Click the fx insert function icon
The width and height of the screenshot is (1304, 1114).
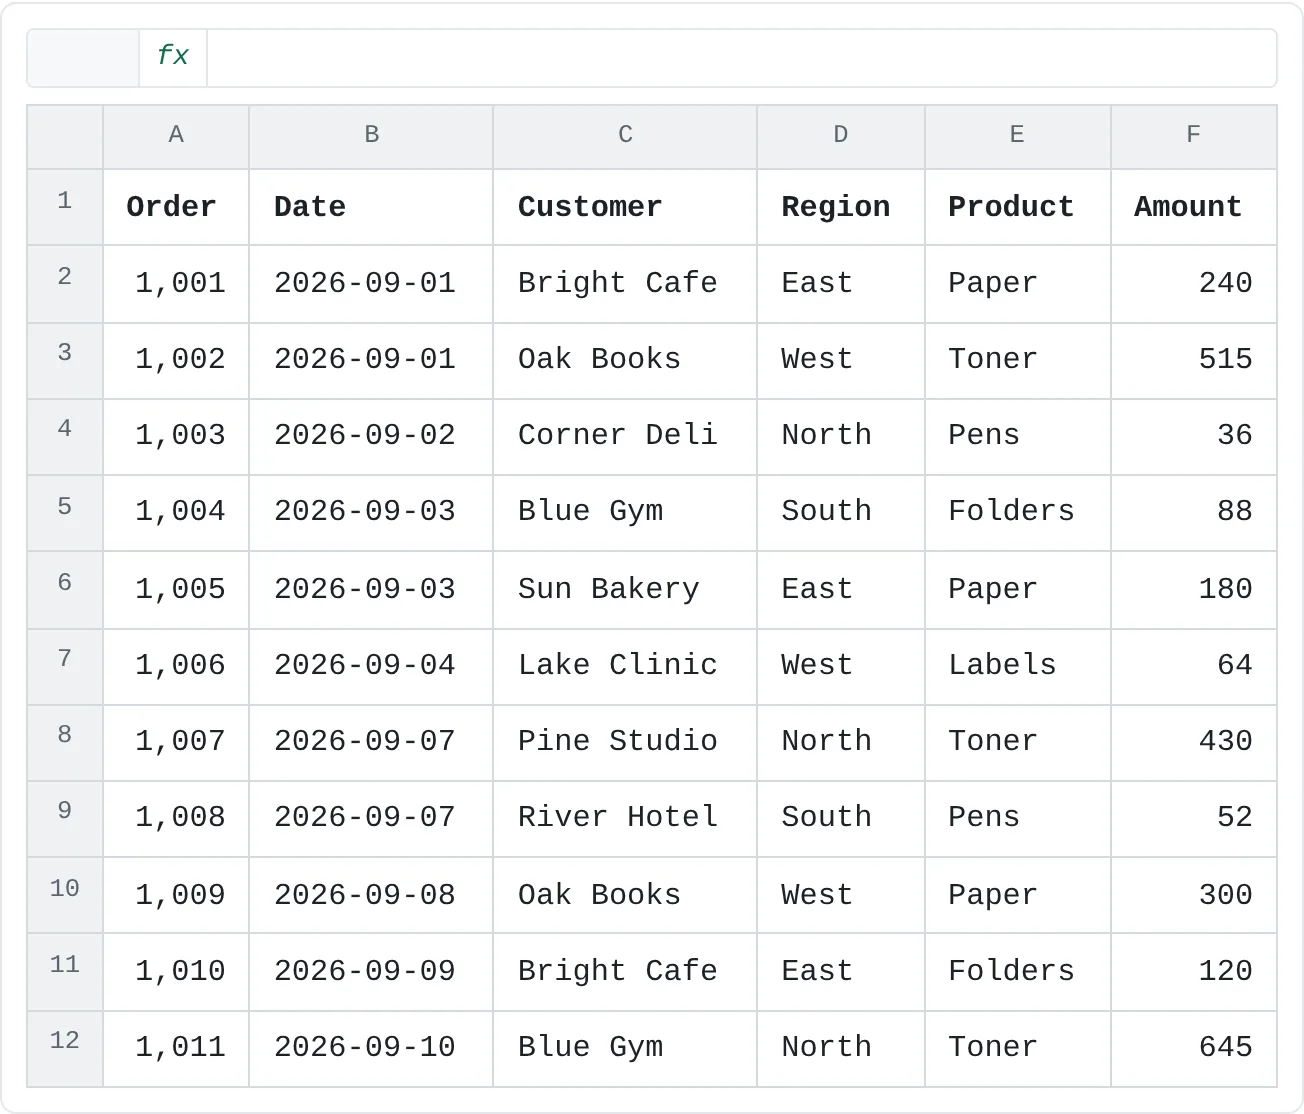173,58
